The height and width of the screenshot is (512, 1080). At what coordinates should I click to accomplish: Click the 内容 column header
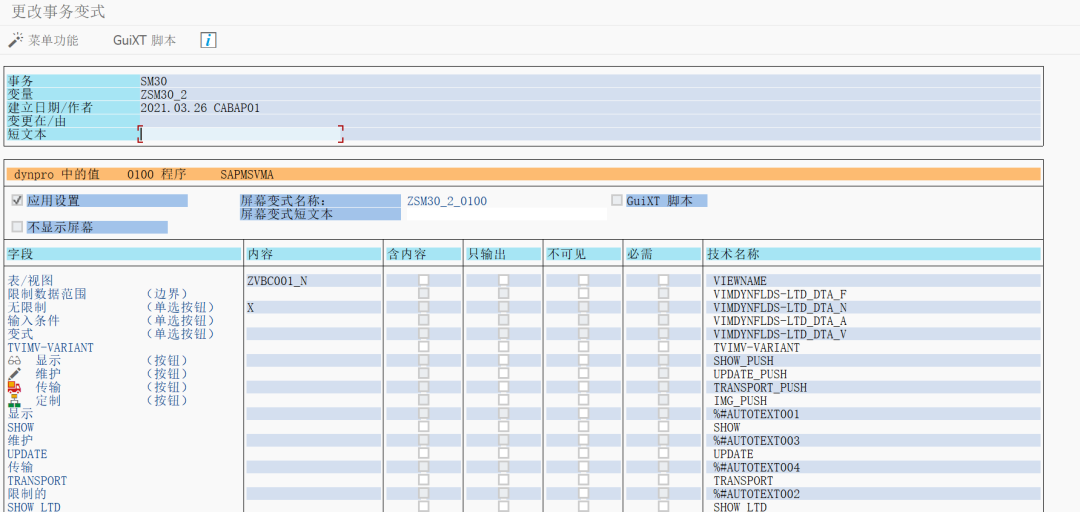coord(313,254)
